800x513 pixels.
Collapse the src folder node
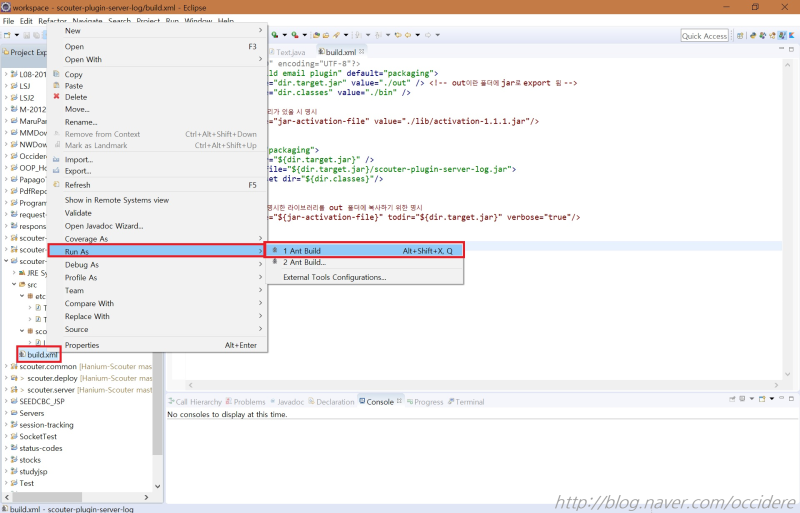[x=14, y=284]
